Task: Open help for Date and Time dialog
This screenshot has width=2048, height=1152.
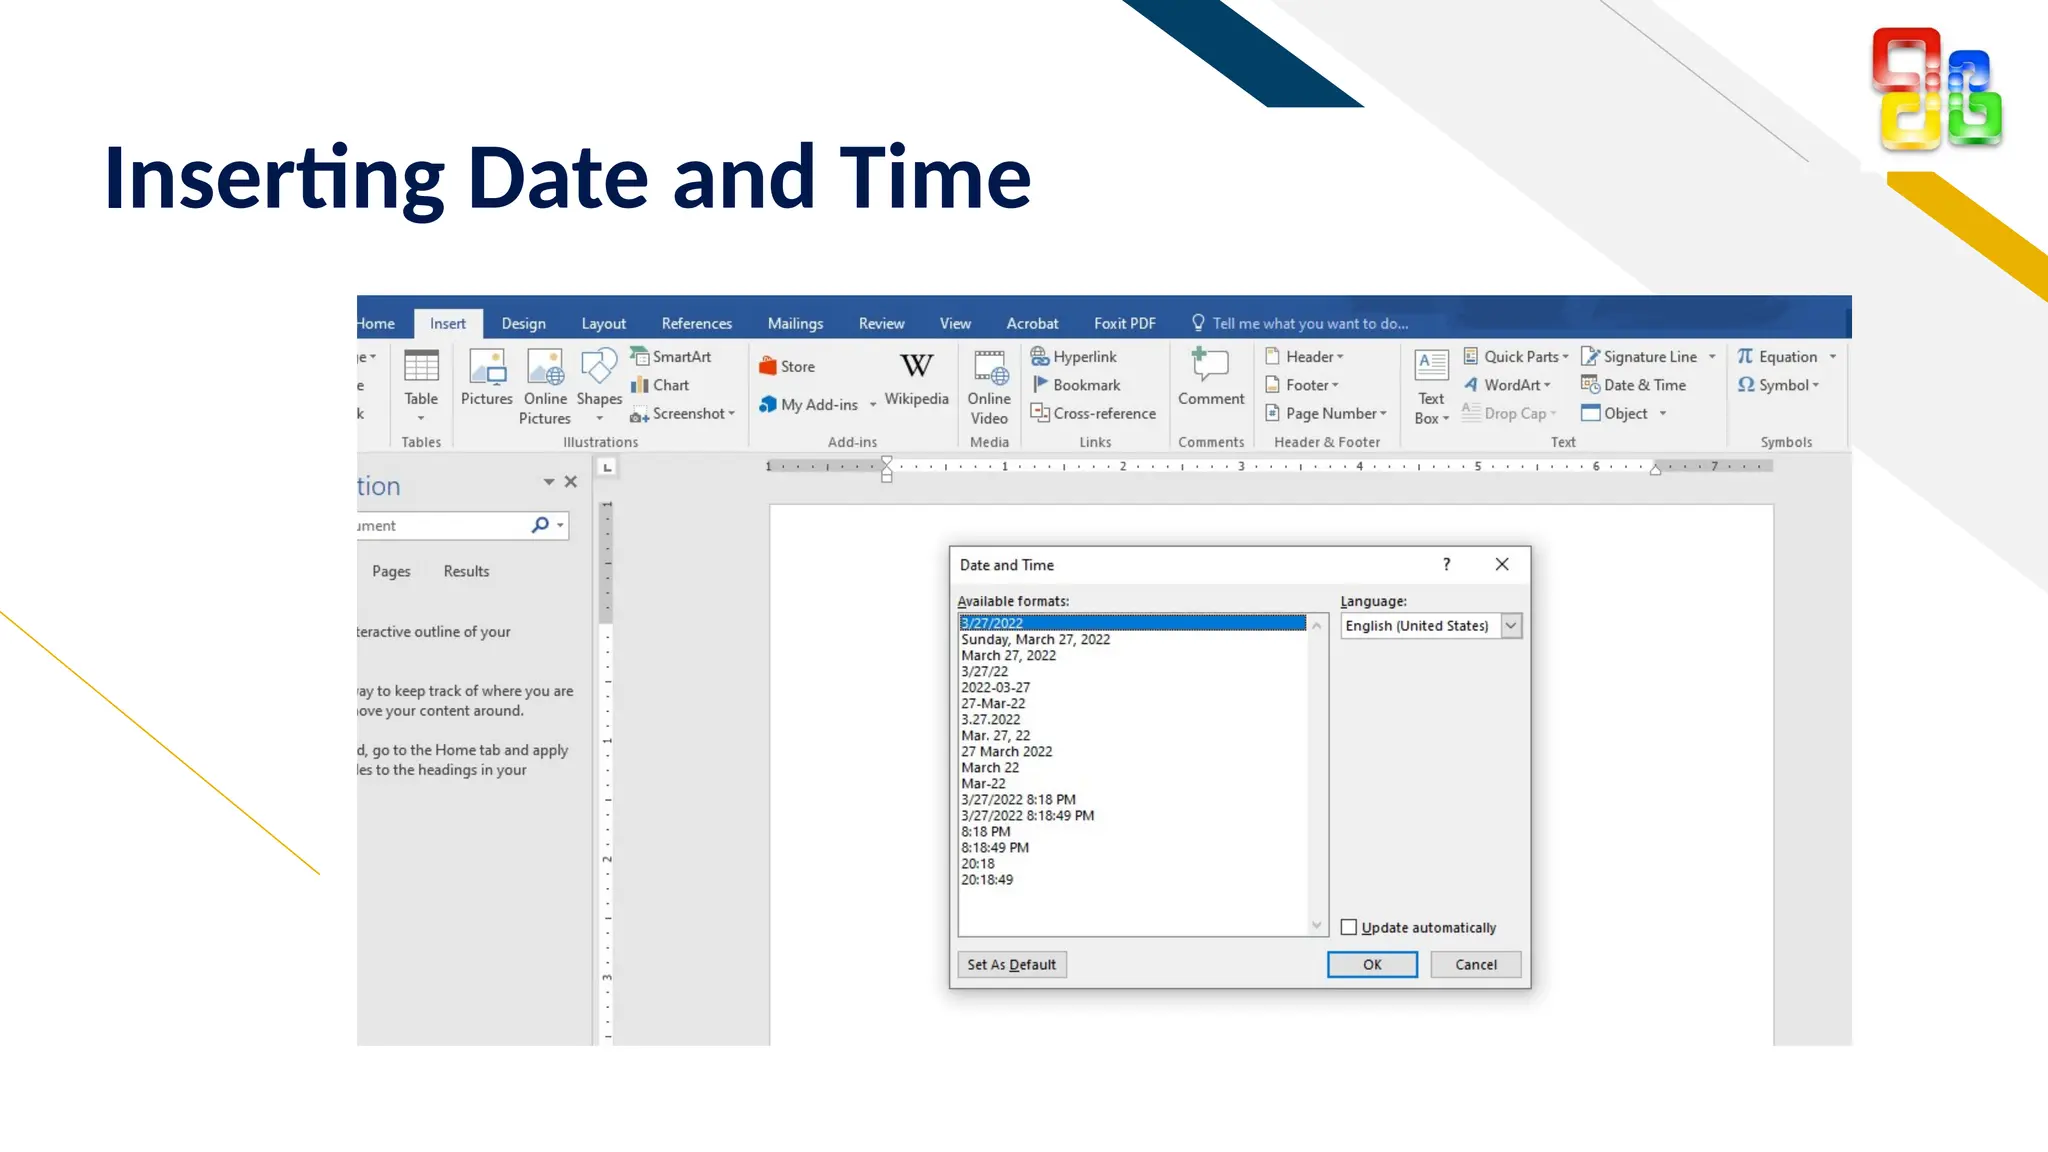Action: tap(1446, 564)
